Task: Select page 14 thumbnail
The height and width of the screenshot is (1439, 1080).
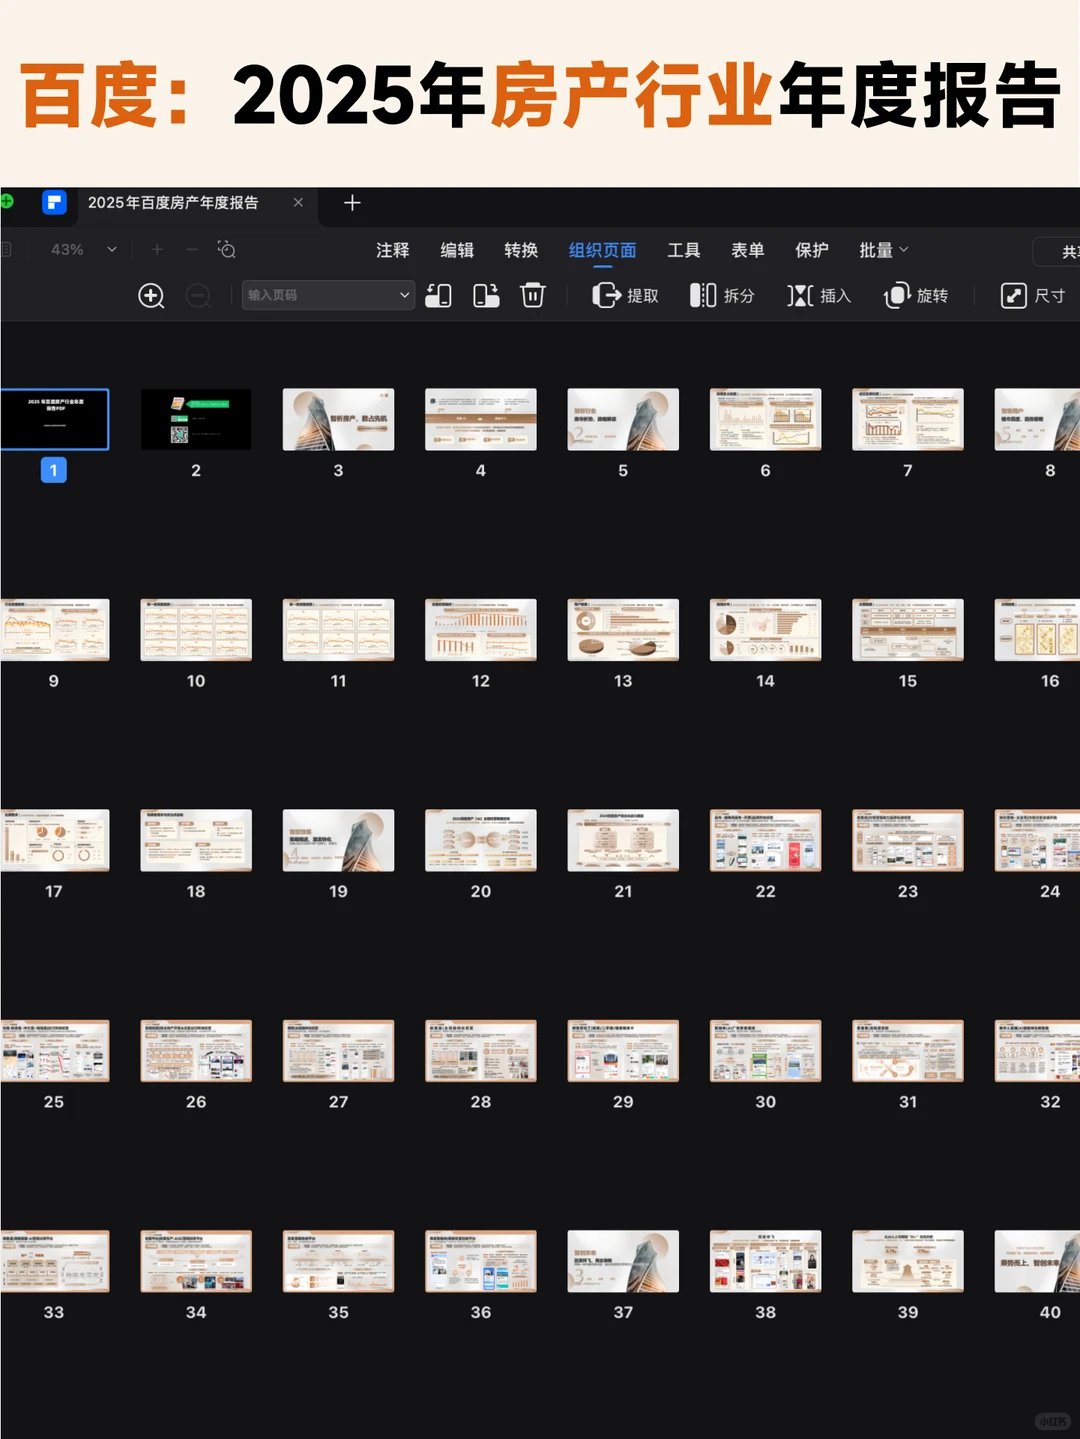Action: tap(765, 630)
